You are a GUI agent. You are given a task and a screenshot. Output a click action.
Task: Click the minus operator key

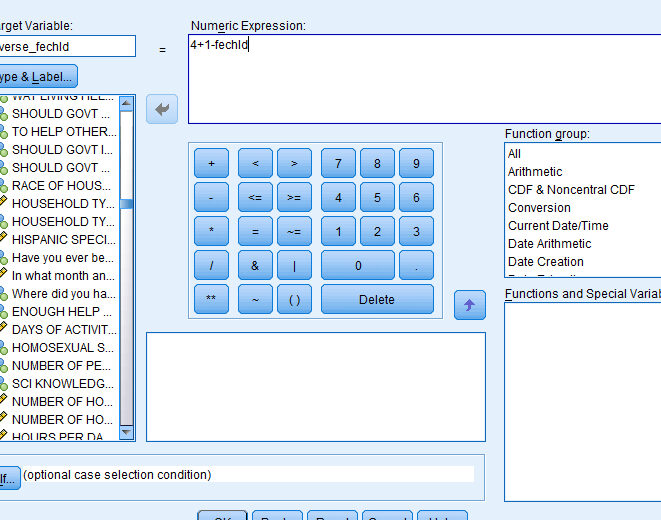(211, 197)
